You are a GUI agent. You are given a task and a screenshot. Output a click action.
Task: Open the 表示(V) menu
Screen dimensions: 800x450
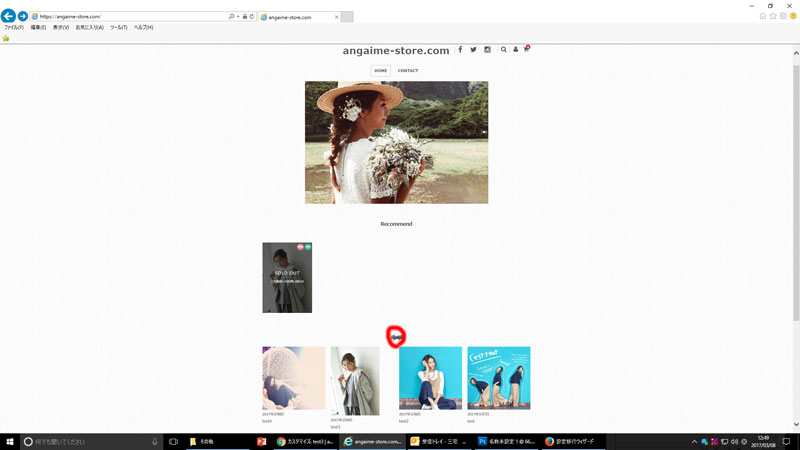click(61, 28)
